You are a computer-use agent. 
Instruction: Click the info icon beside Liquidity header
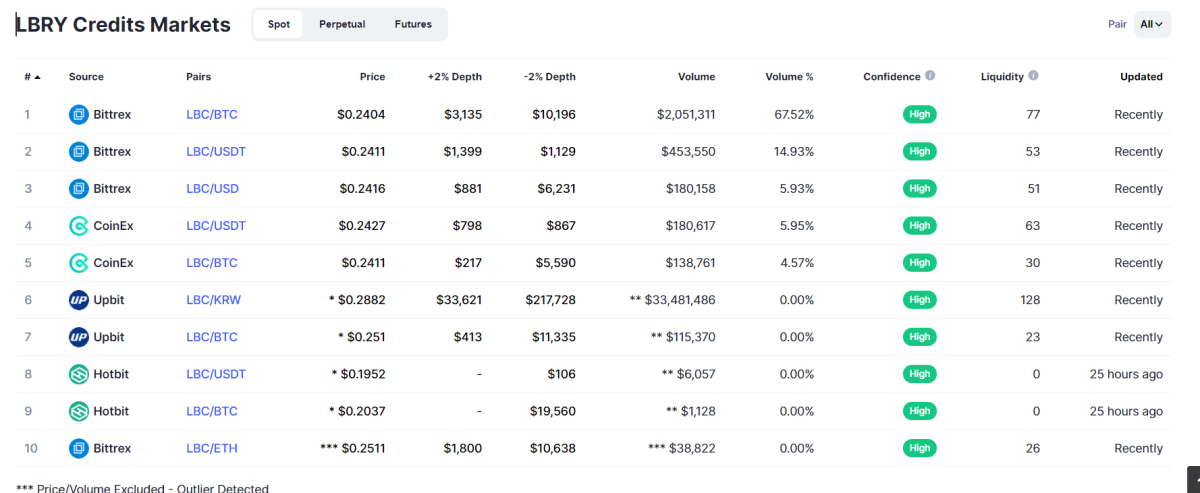tap(1033, 76)
